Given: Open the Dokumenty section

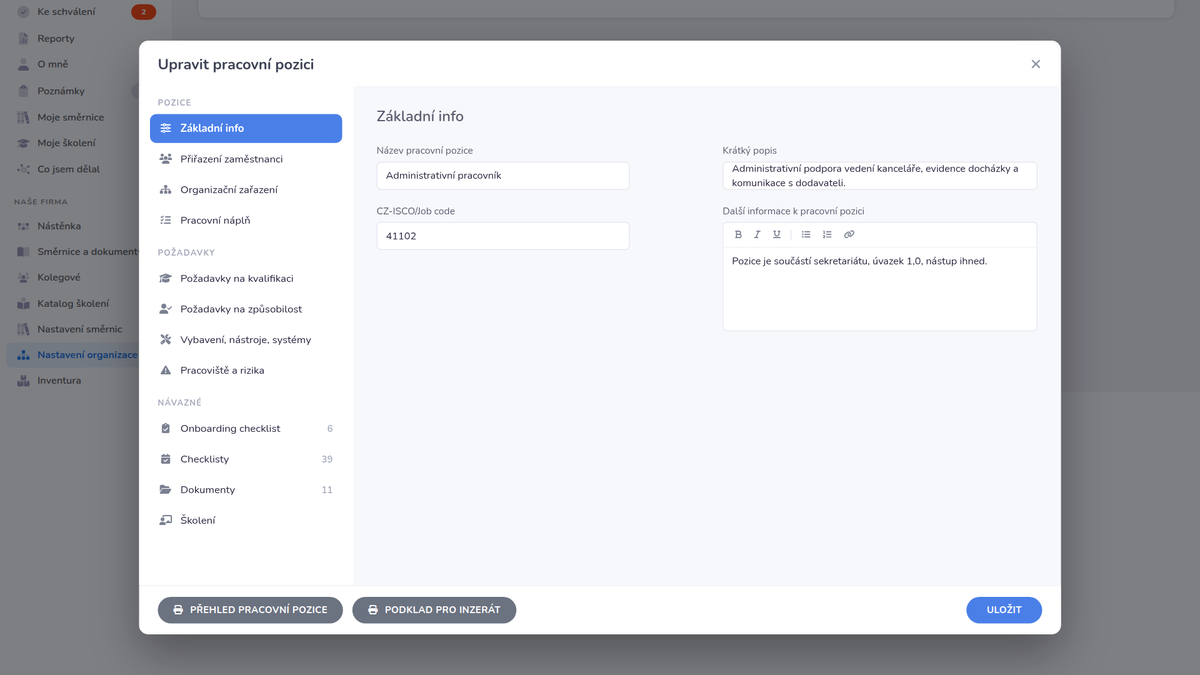Looking at the screenshot, I should 246,490.
